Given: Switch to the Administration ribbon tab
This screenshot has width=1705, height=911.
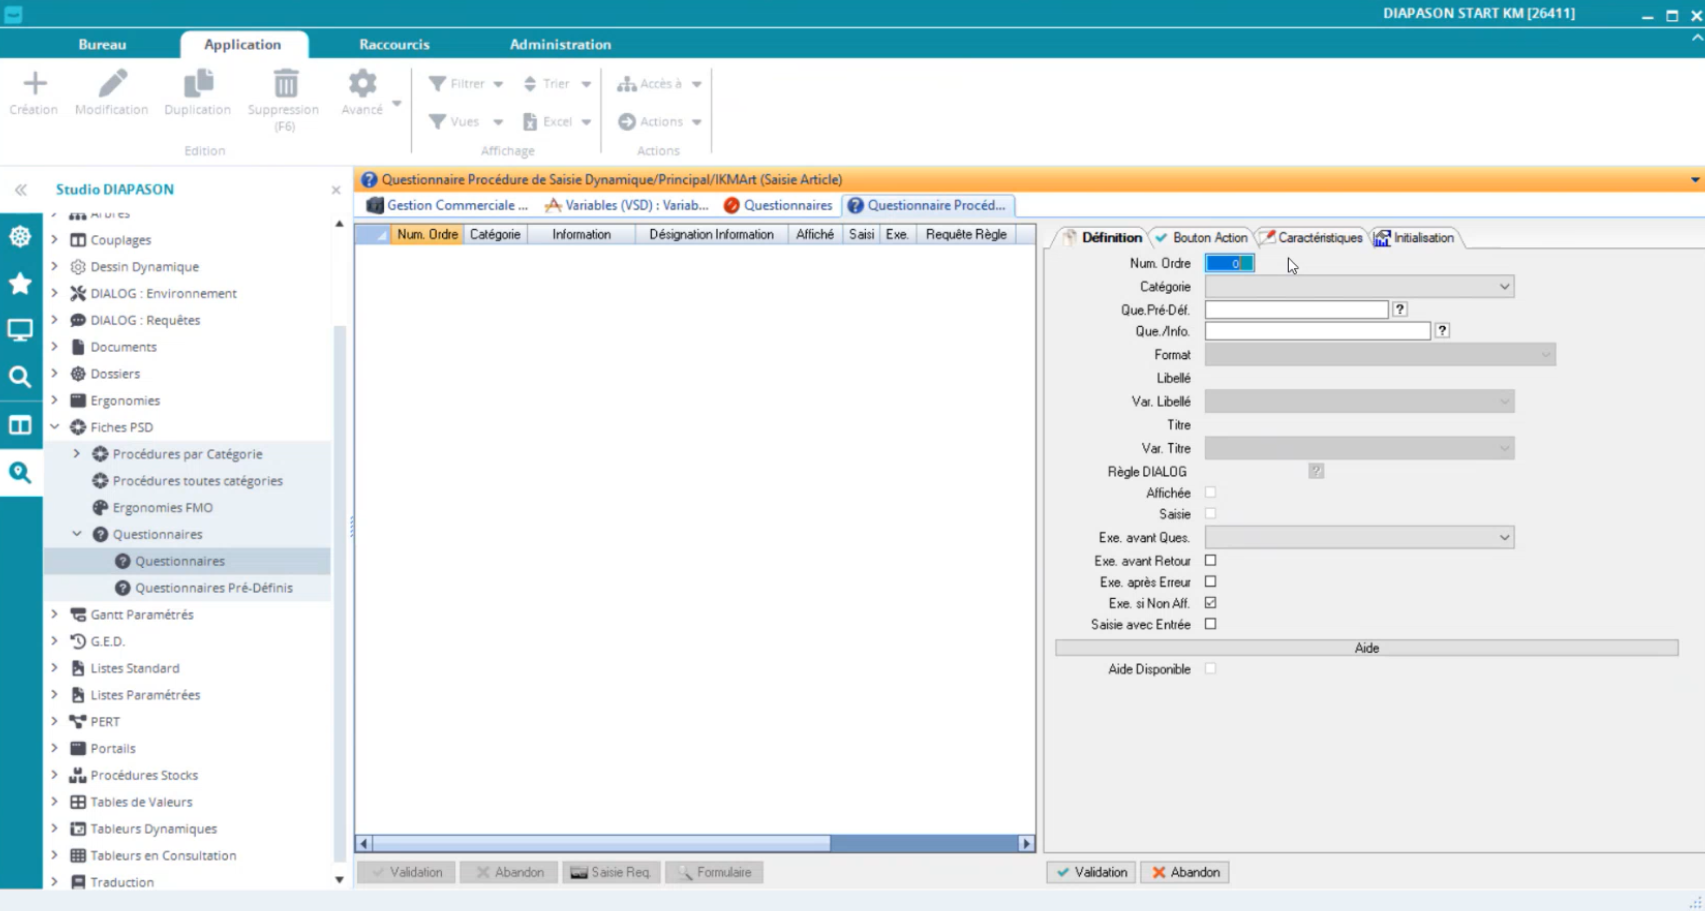Looking at the screenshot, I should point(560,44).
